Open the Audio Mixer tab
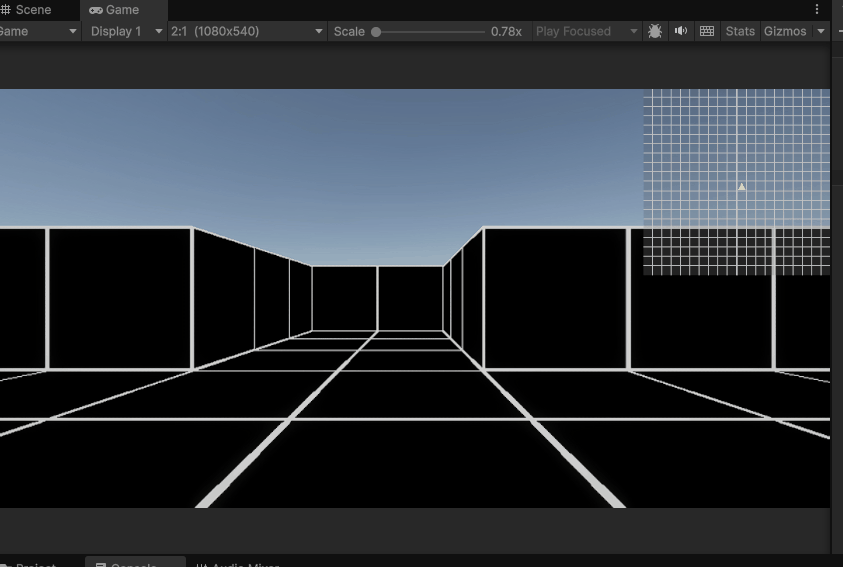 tap(238, 564)
